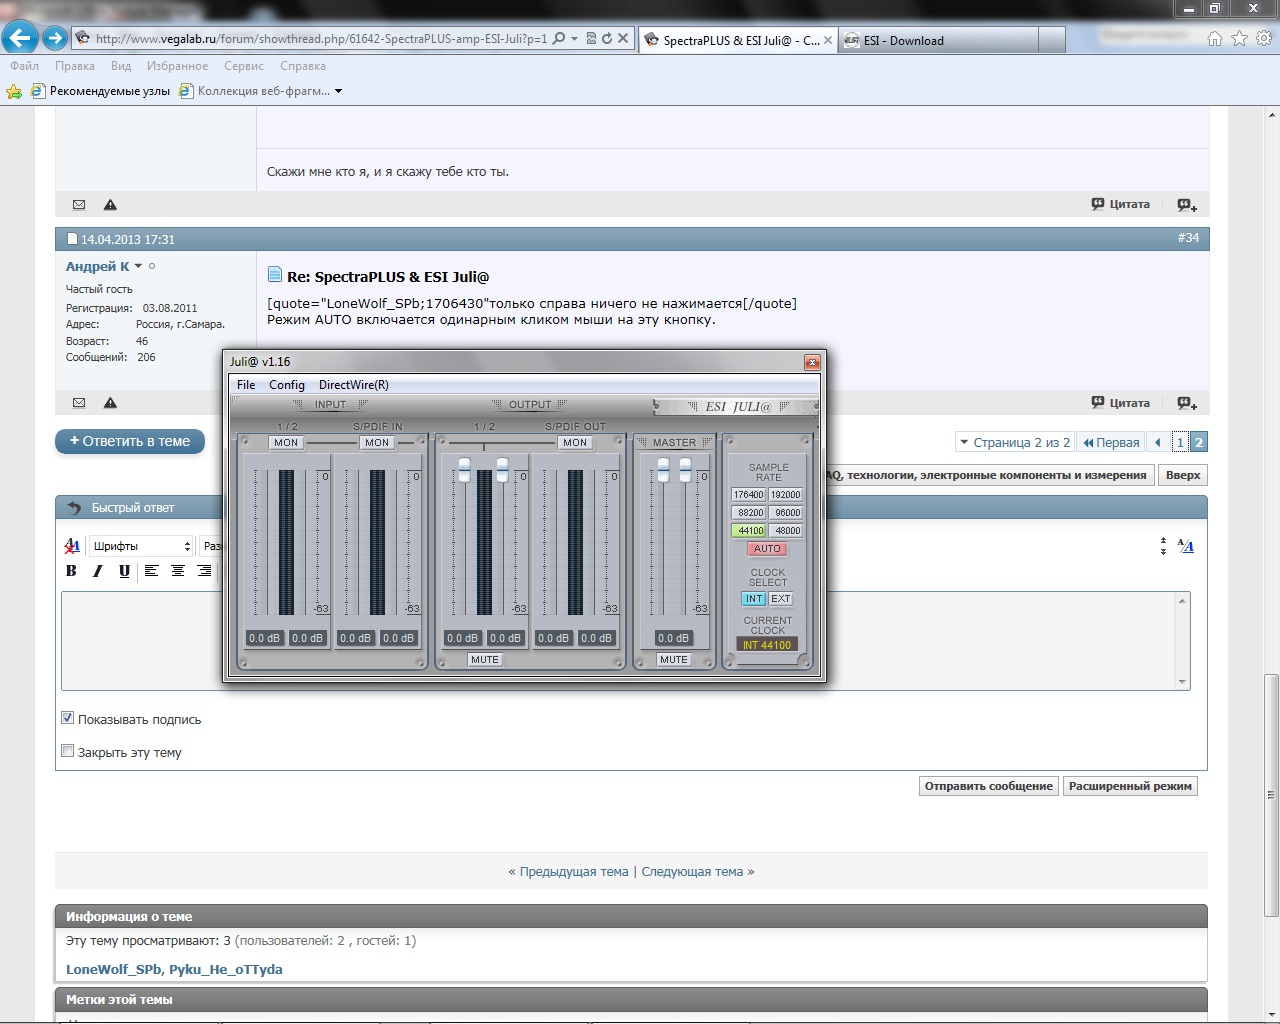This screenshot has height=1024, width=1280.
Task: Mute the MASTER channel in Juli@
Action: 674,660
